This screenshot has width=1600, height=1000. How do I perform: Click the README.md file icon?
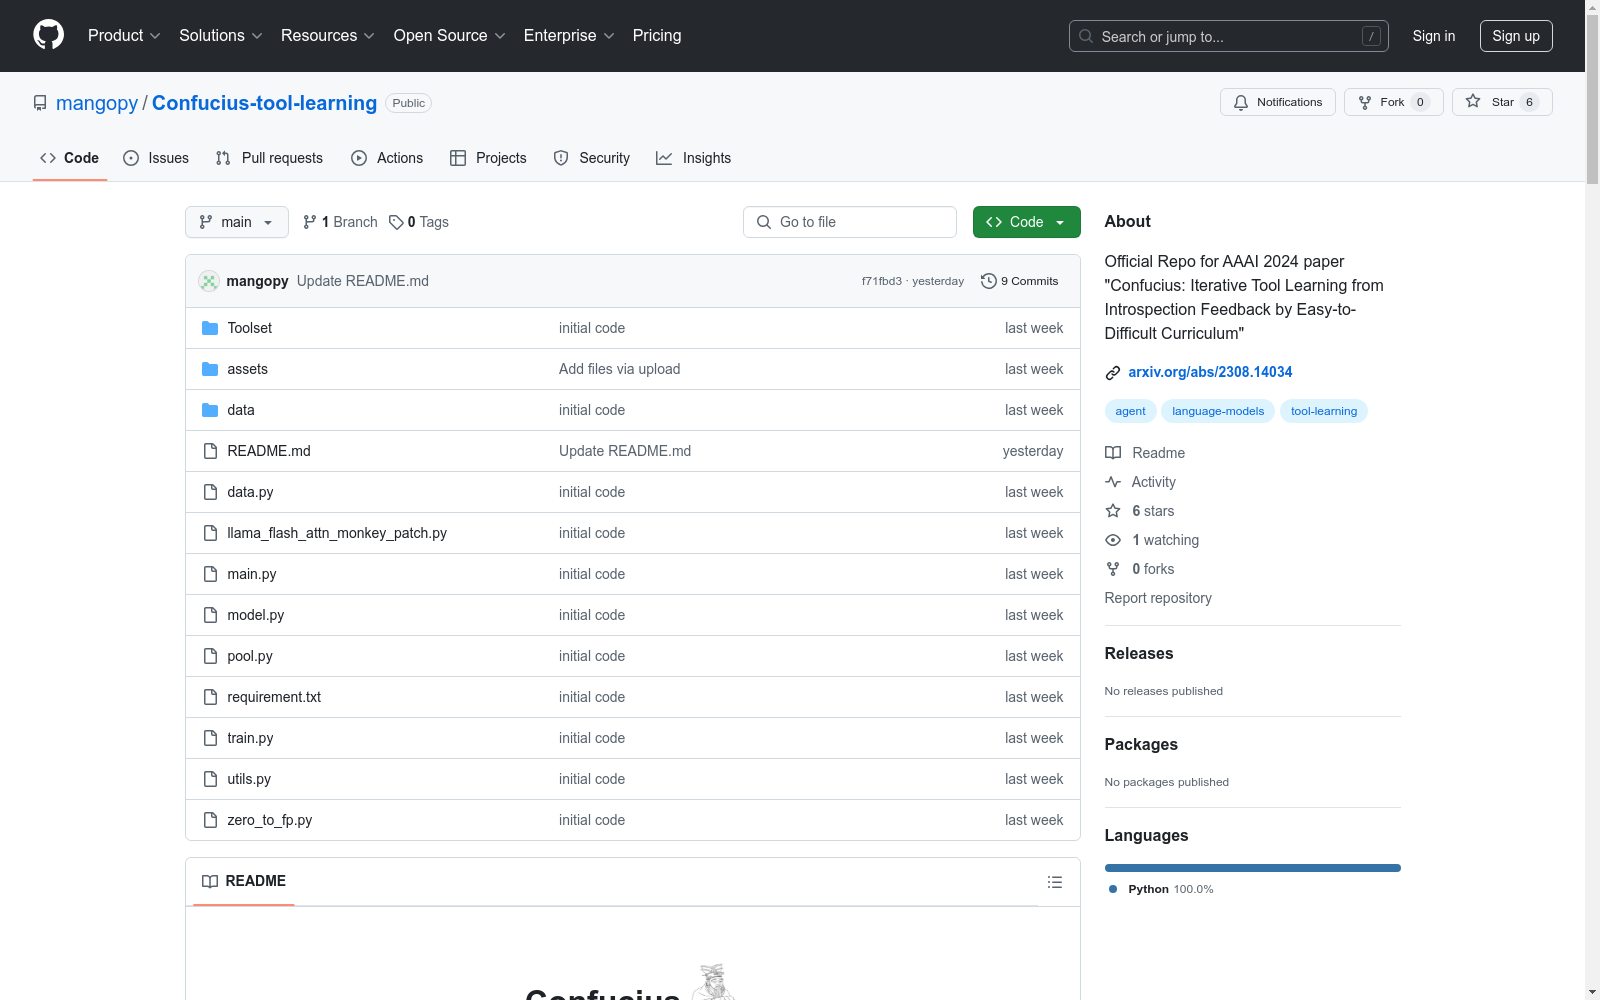coord(210,451)
